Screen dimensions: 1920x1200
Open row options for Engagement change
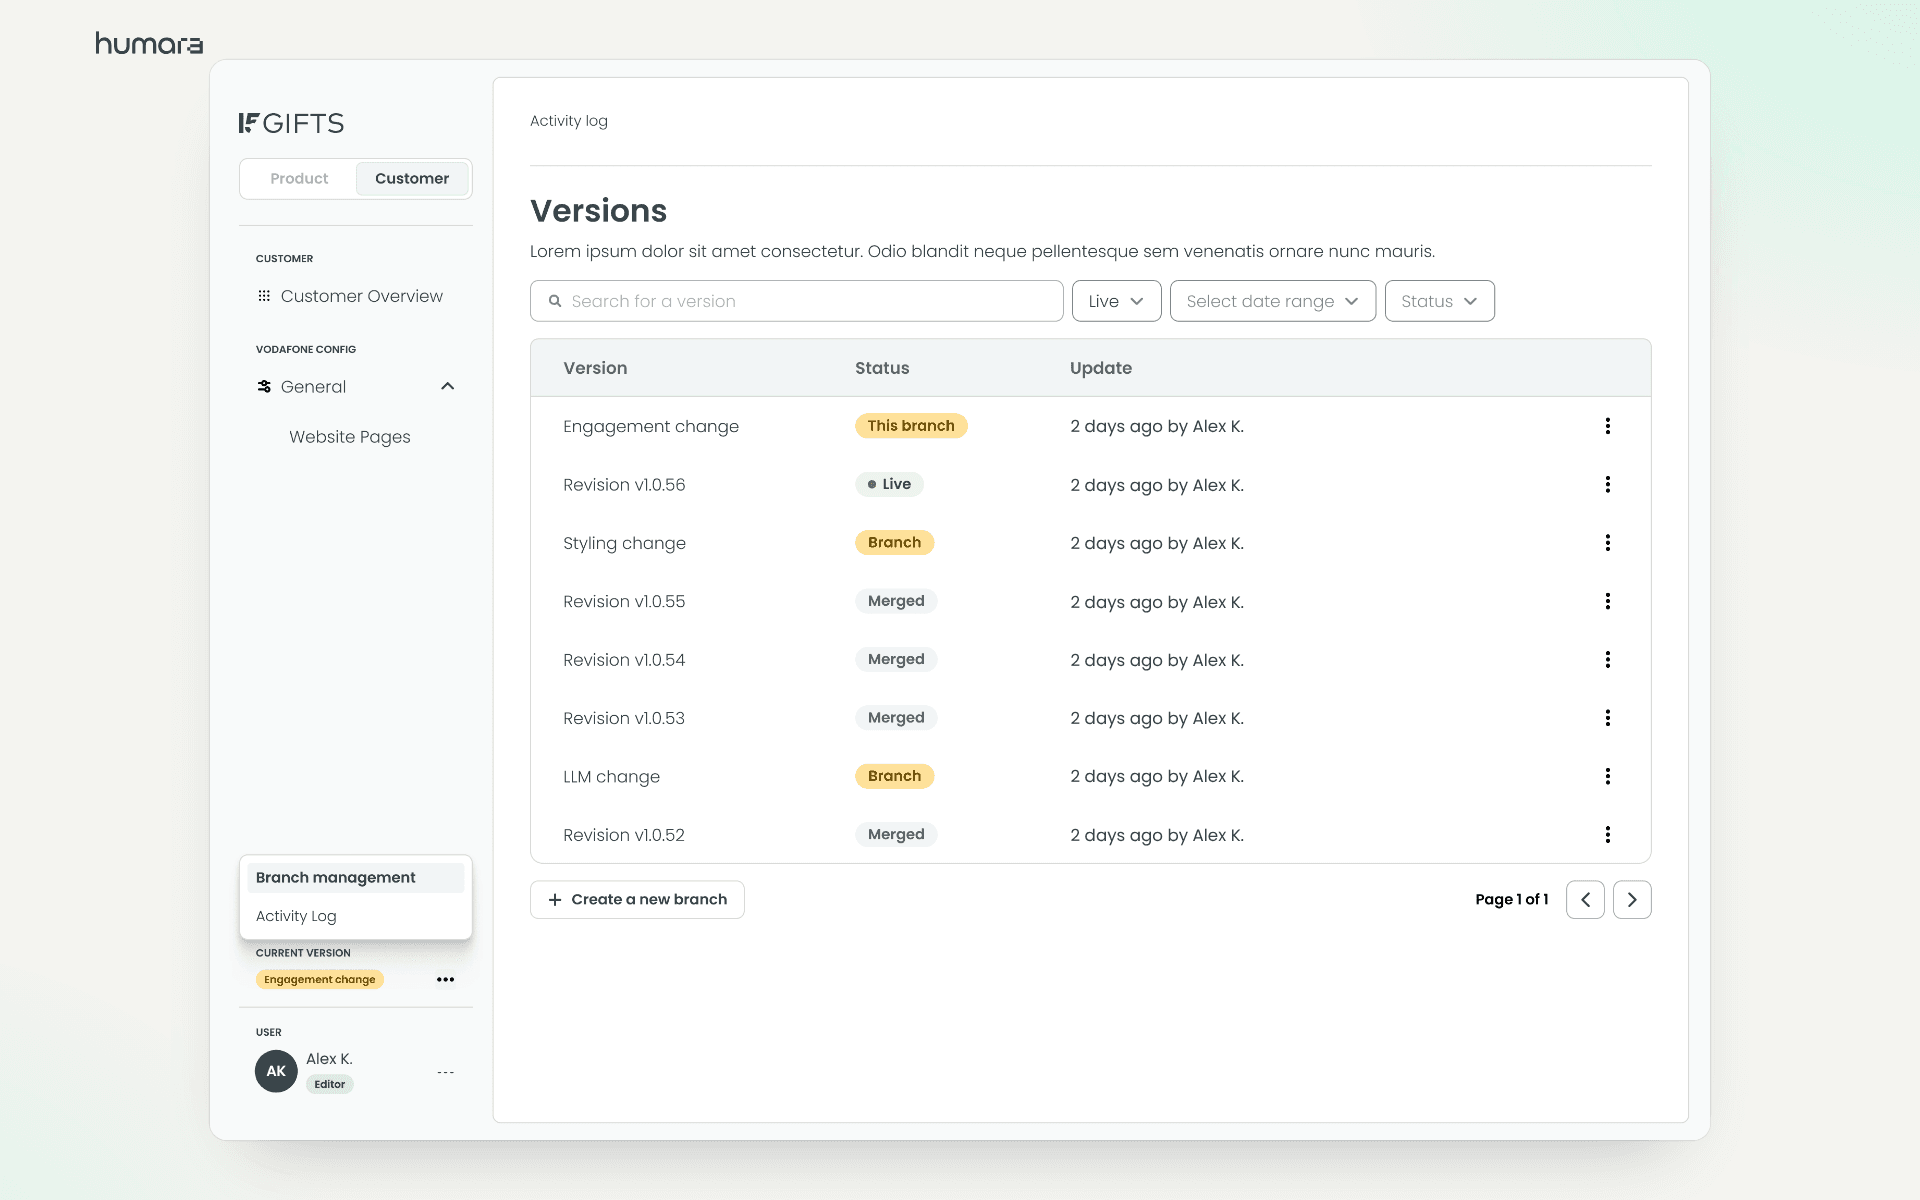click(x=1607, y=426)
